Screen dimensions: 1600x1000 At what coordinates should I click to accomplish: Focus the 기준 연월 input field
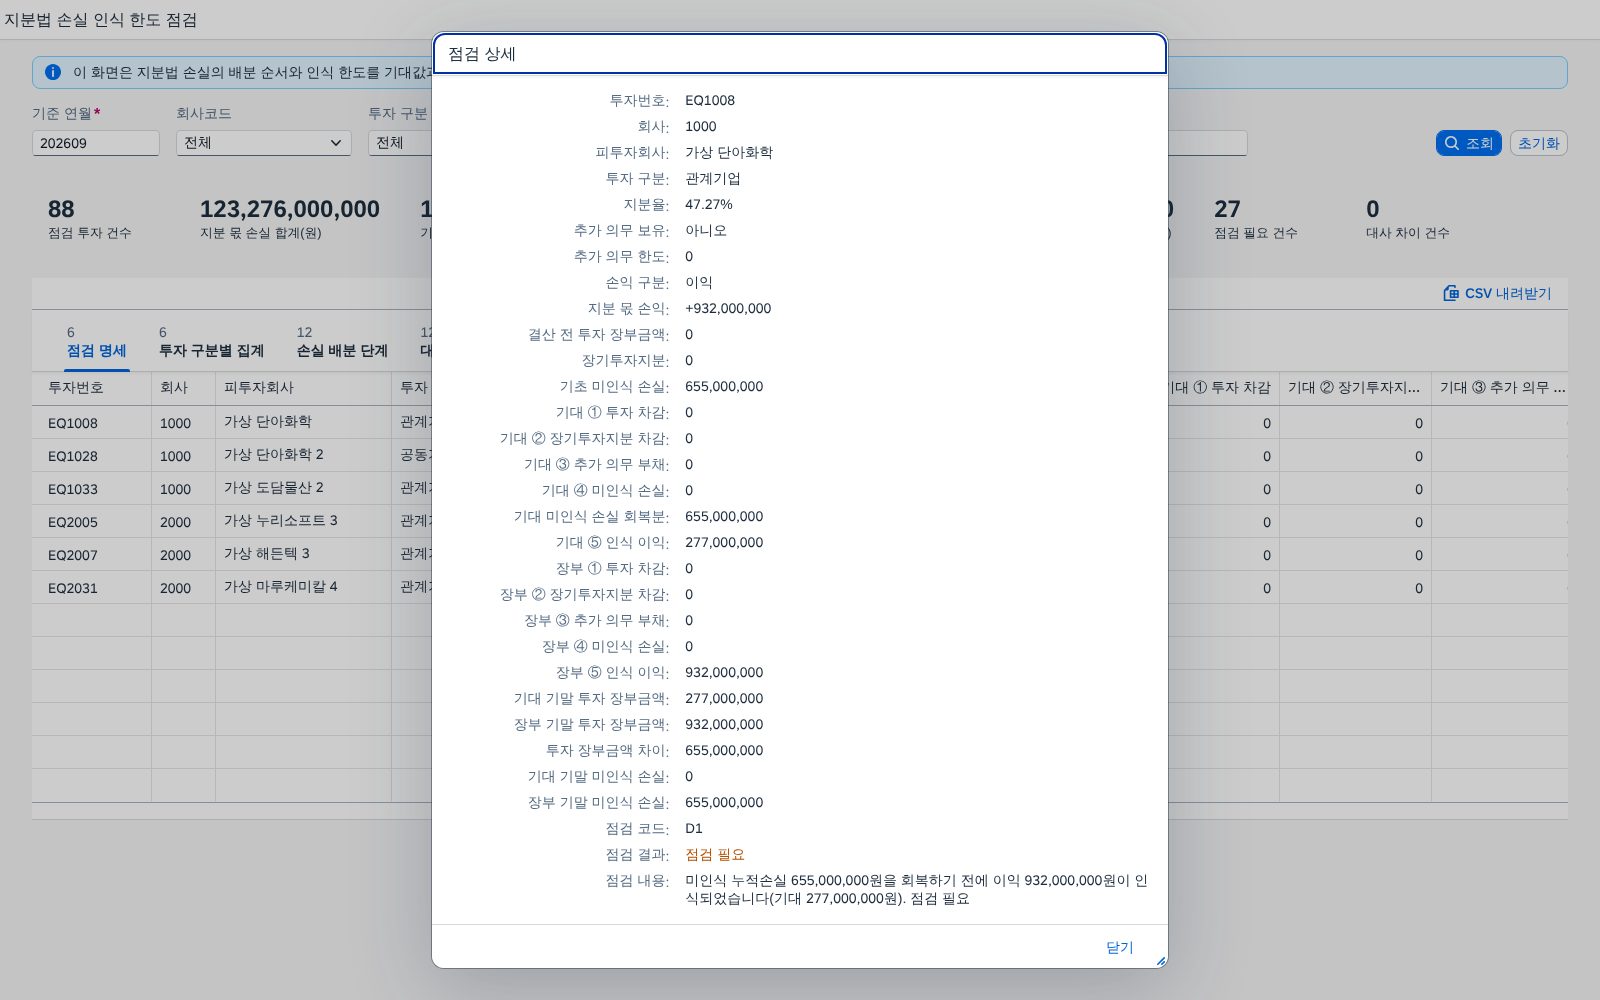coord(96,143)
